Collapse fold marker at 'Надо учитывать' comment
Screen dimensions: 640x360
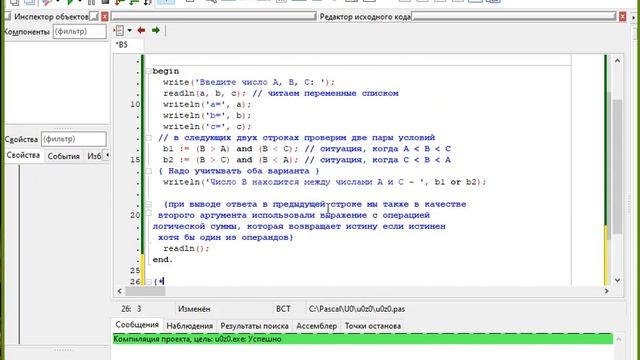click(x=149, y=171)
